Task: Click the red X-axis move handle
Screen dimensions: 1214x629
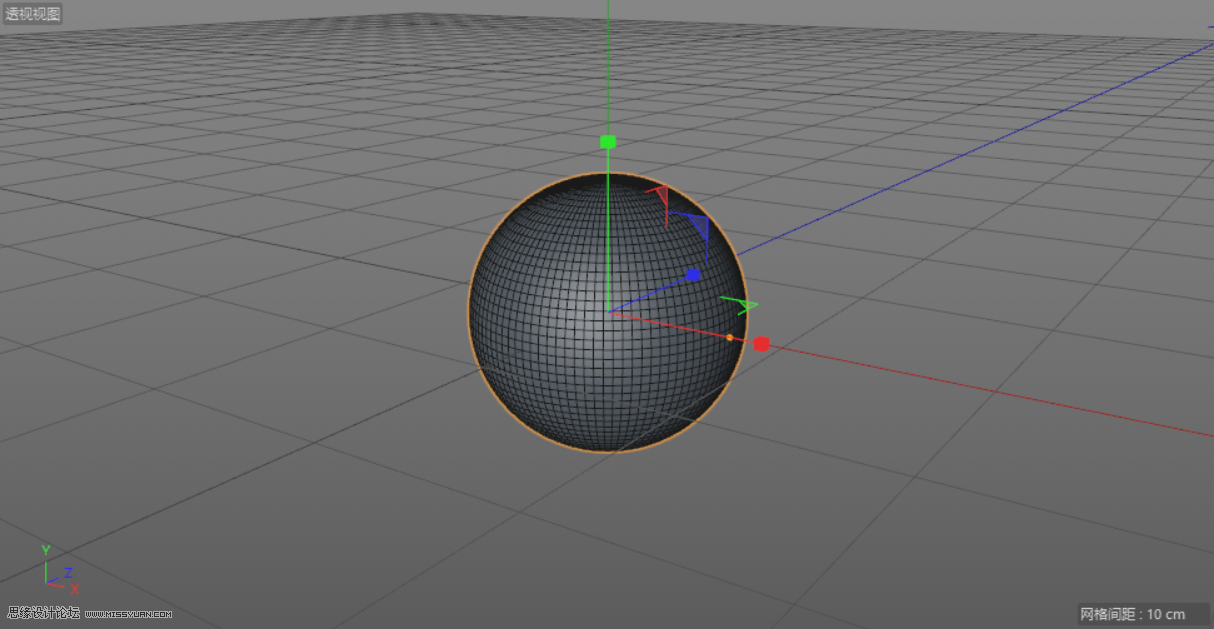Action: tap(763, 344)
